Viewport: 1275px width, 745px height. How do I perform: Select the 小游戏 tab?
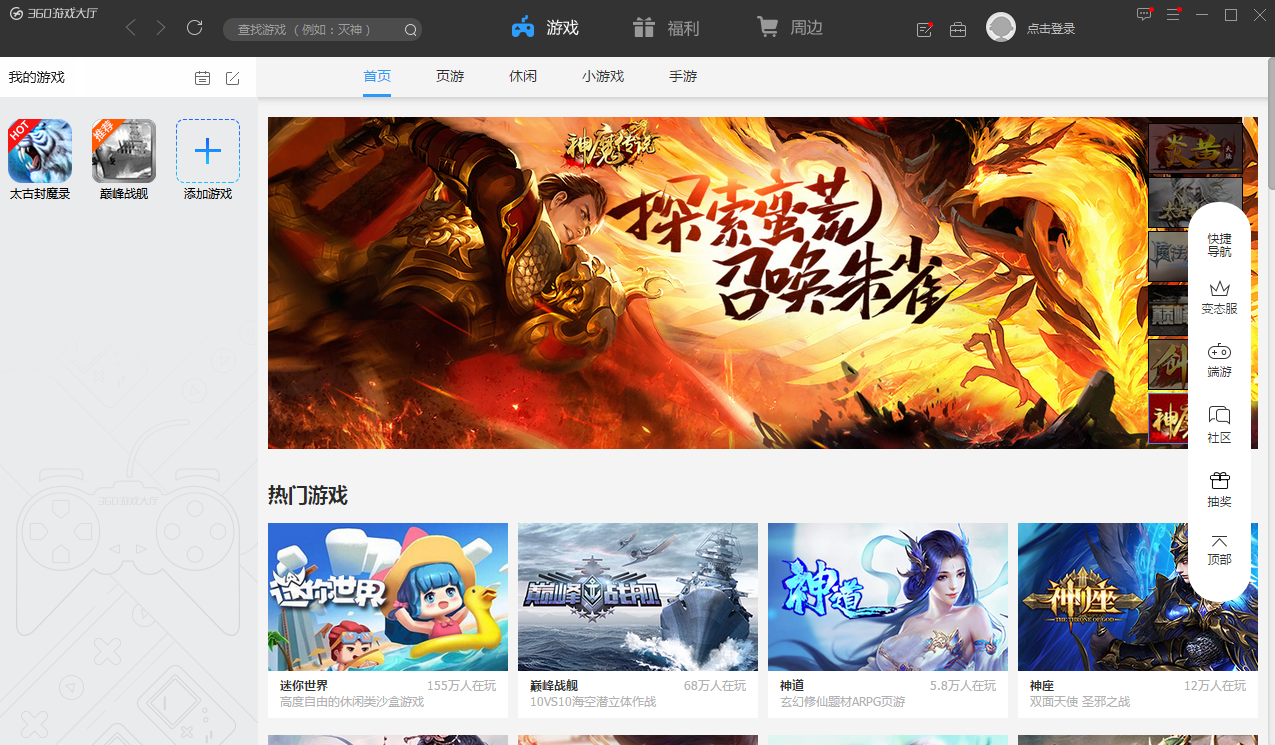click(603, 77)
